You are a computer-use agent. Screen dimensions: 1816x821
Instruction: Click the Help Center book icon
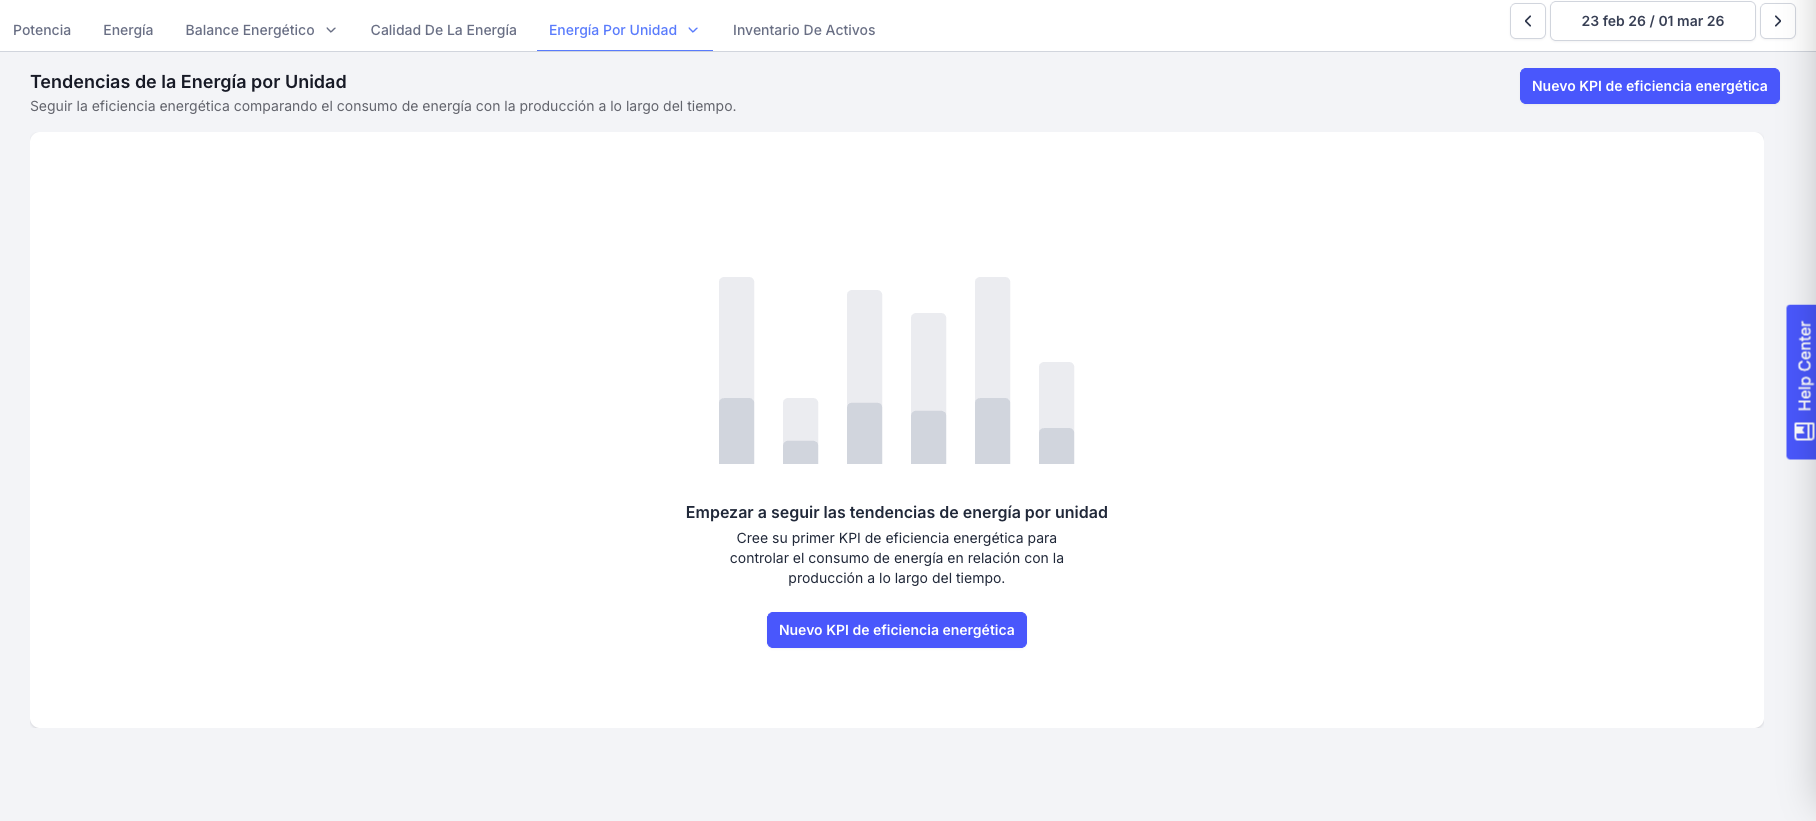[x=1803, y=432]
